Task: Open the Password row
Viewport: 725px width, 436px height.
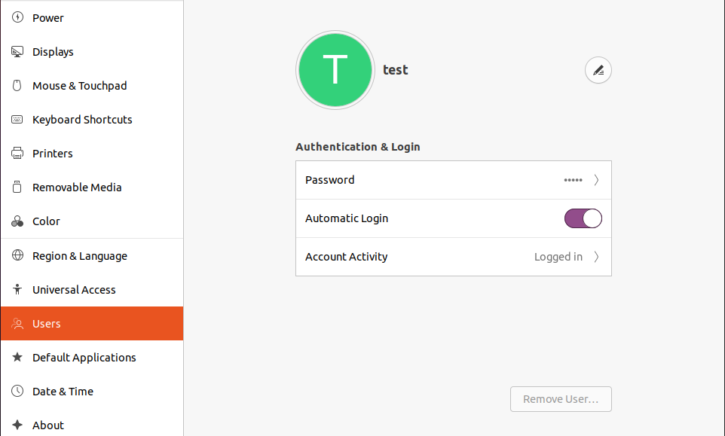Action: (x=454, y=180)
